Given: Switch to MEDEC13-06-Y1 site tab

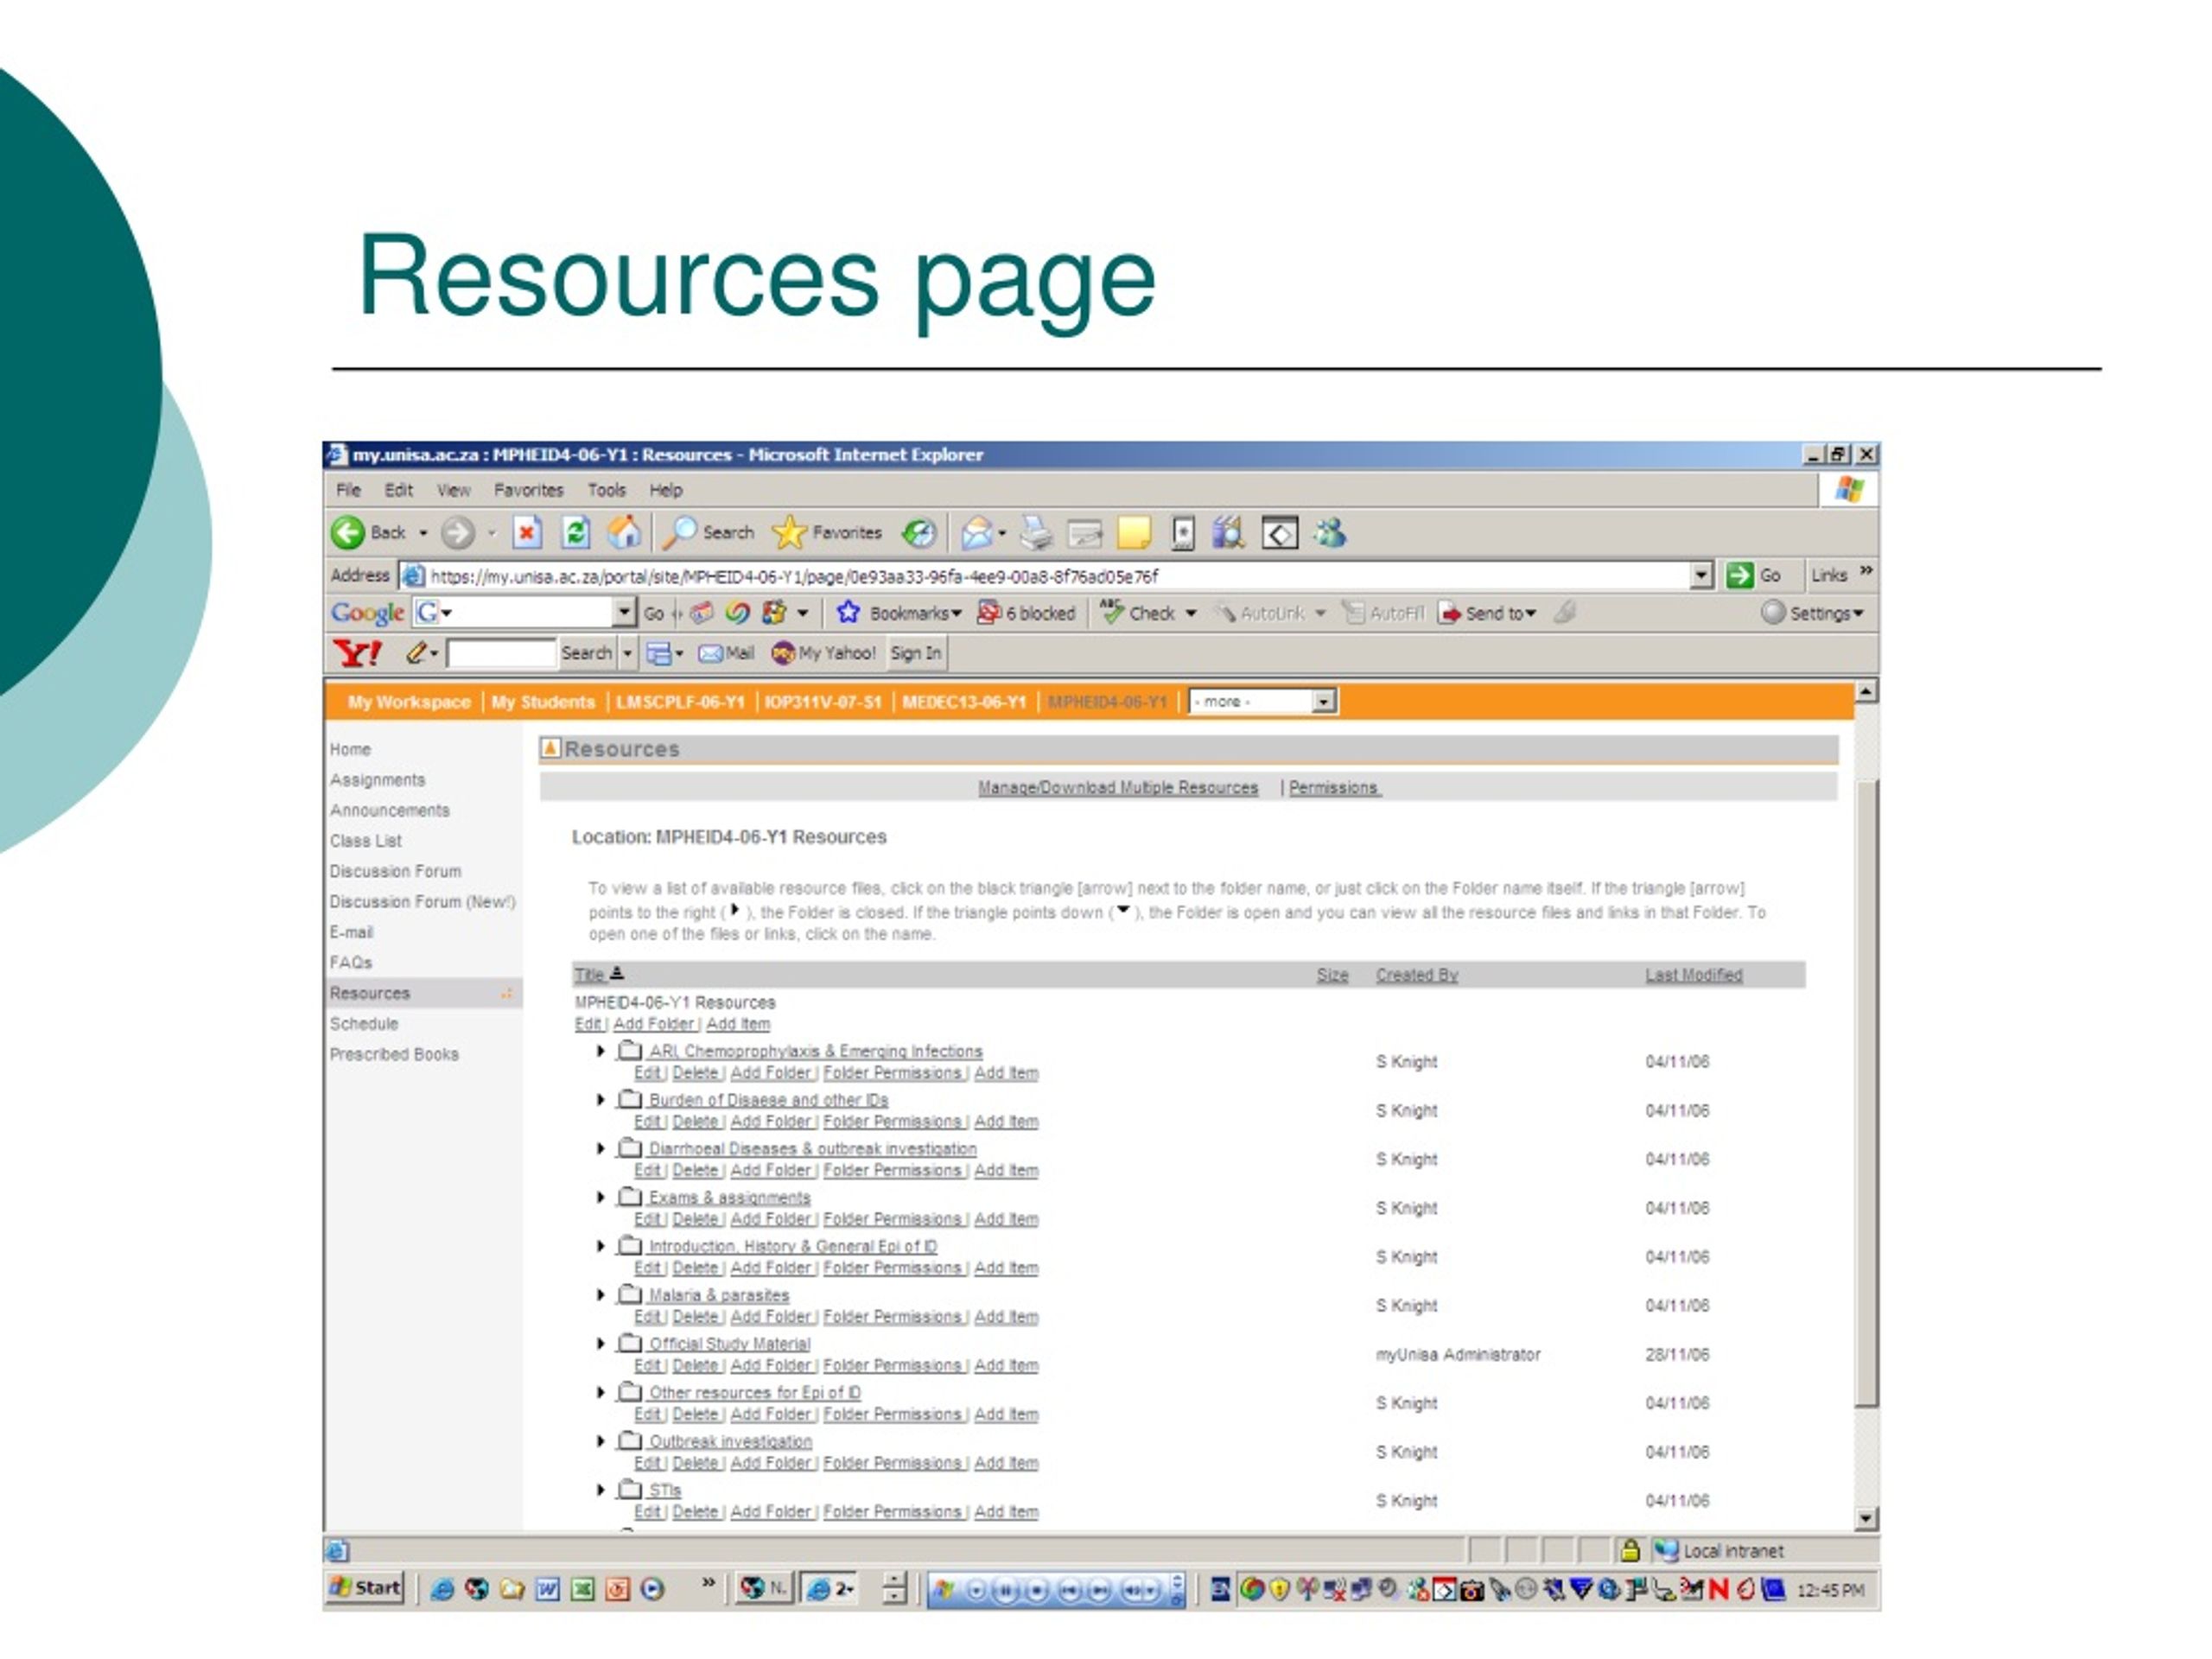Looking at the screenshot, I should point(964,702).
